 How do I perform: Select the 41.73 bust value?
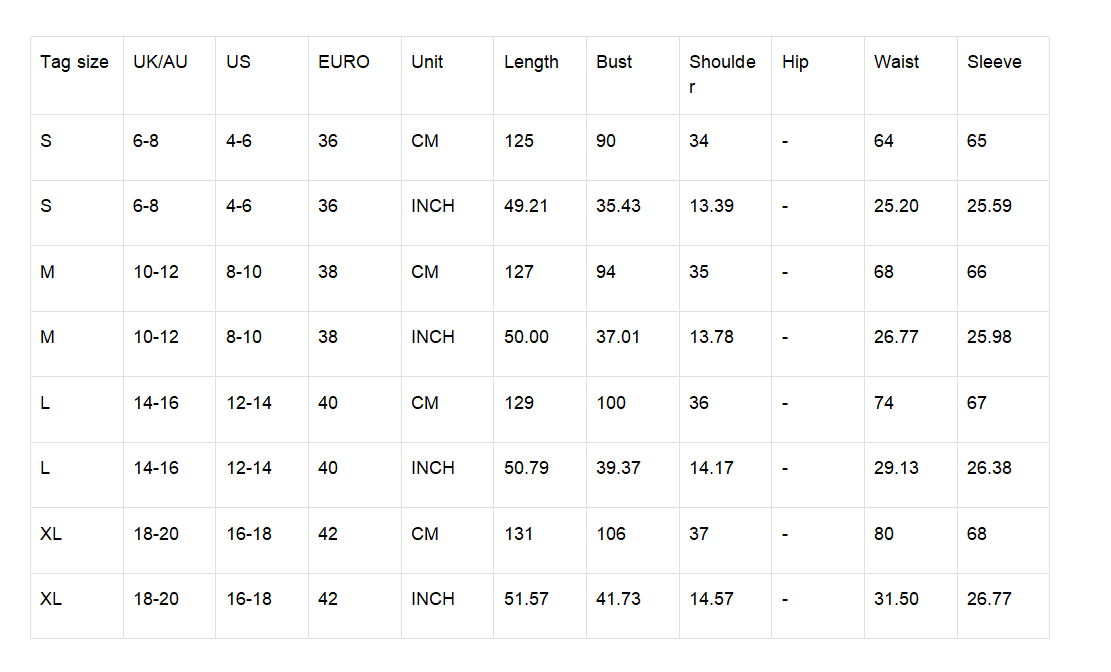click(x=618, y=599)
